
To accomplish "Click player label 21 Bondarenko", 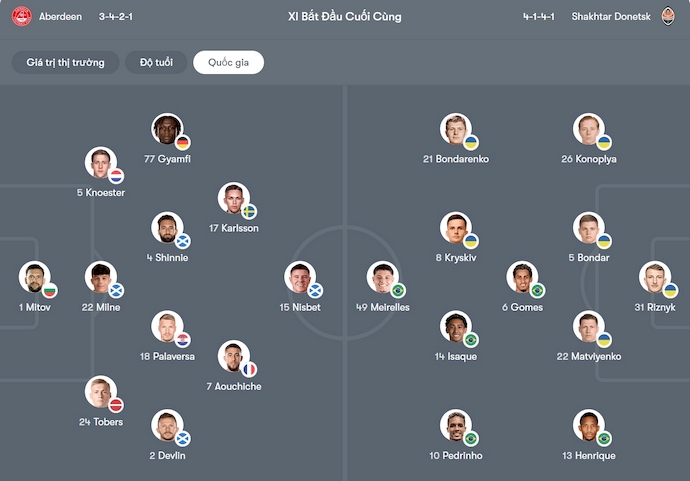I will (455, 159).
